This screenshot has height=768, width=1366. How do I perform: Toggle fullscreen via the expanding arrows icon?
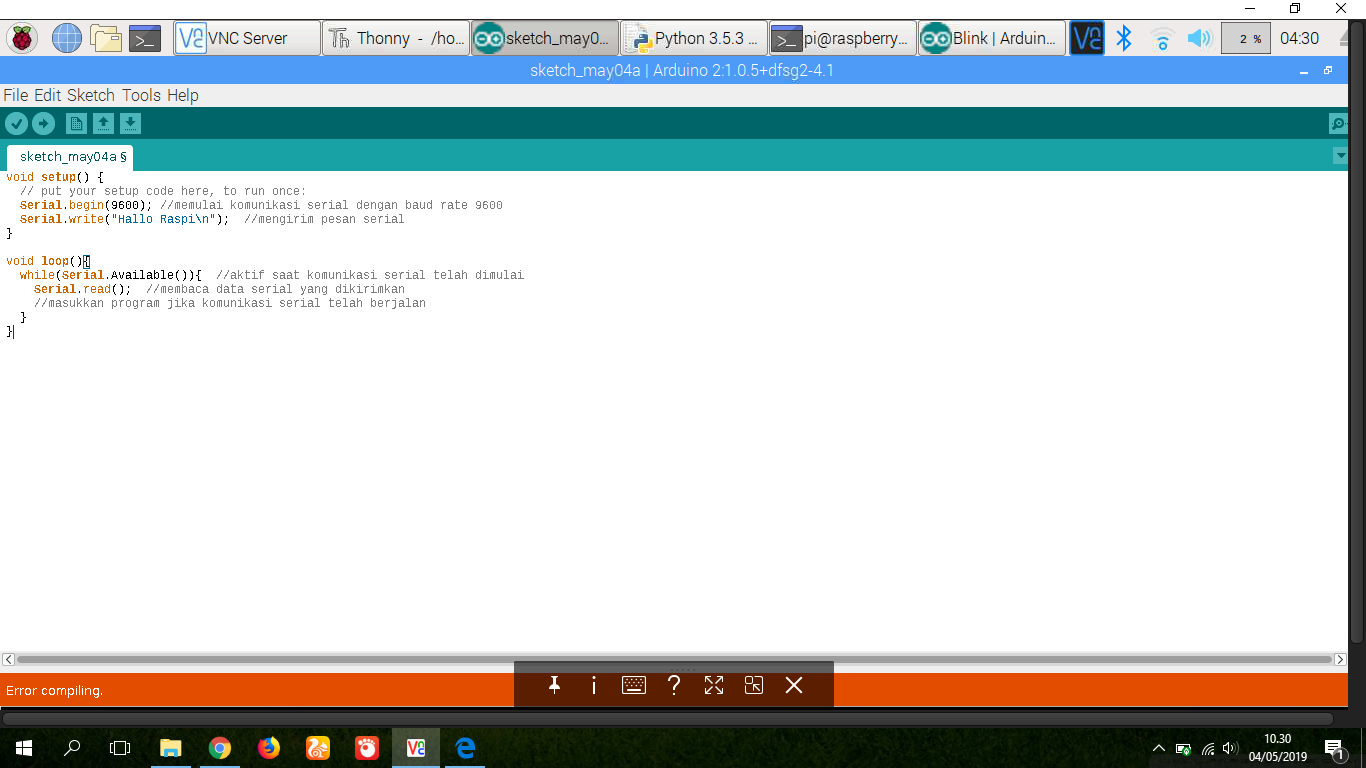pos(713,686)
